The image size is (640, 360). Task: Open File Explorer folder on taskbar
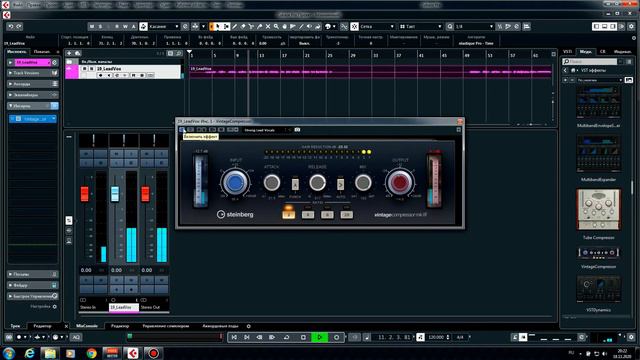click(x=50, y=353)
